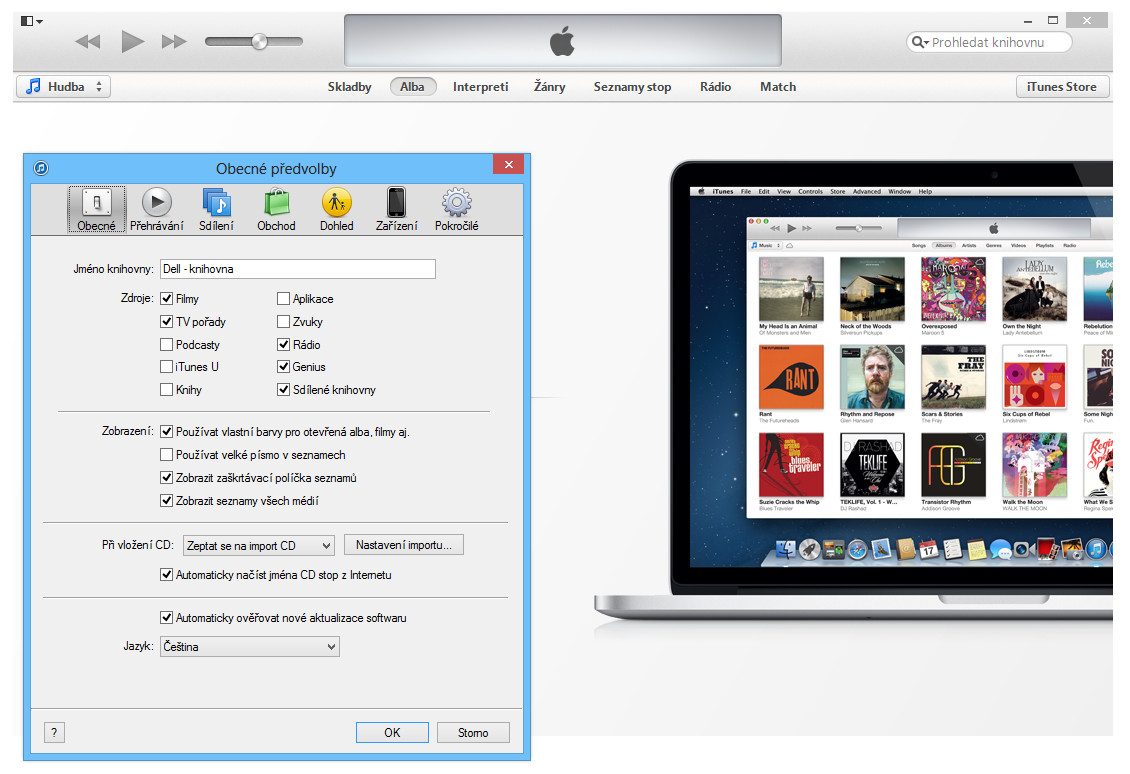The width and height of the screenshot is (1130, 774).
Task: Start playback with the play button
Action: [132, 42]
